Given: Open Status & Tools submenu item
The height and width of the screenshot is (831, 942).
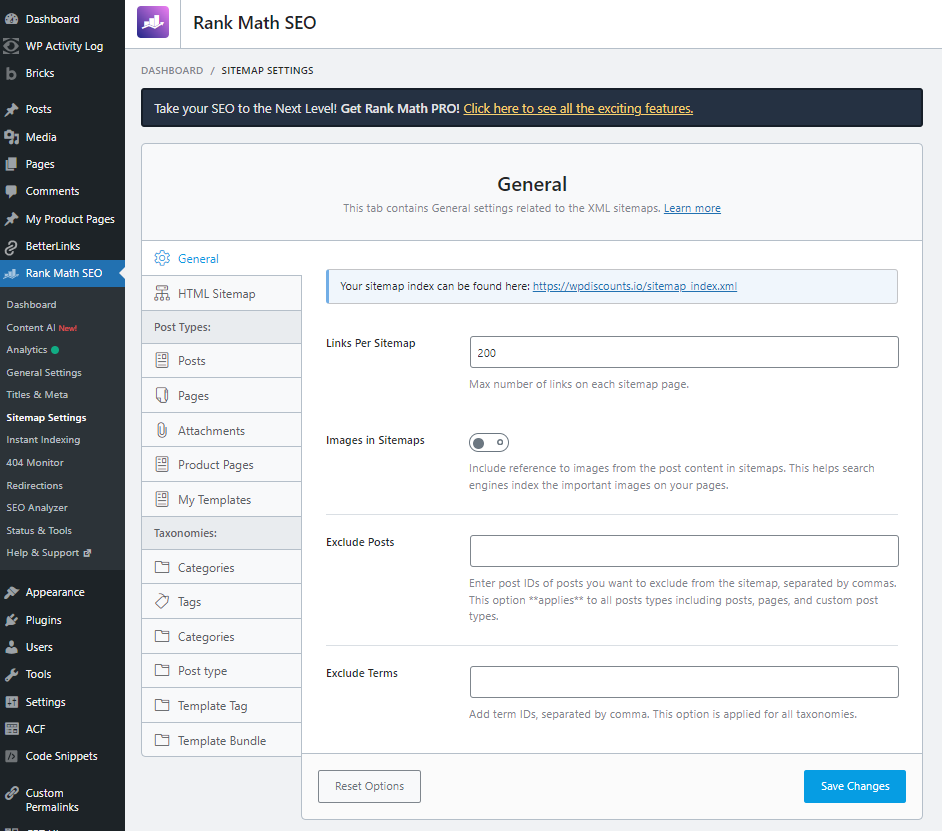Looking at the screenshot, I should coord(38,531).
